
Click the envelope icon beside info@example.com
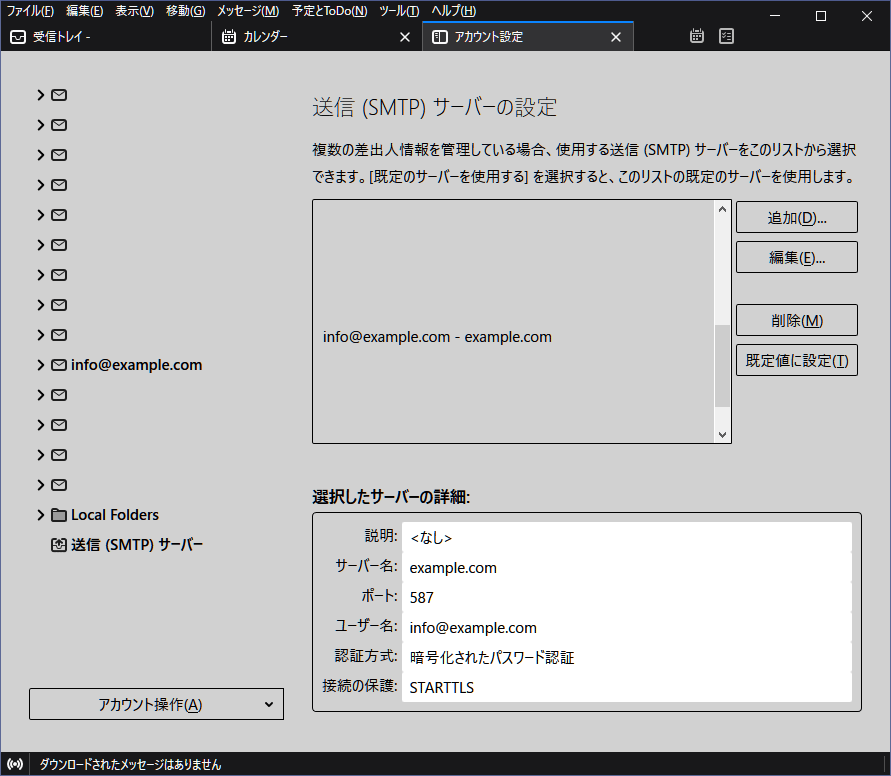[59, 365]
